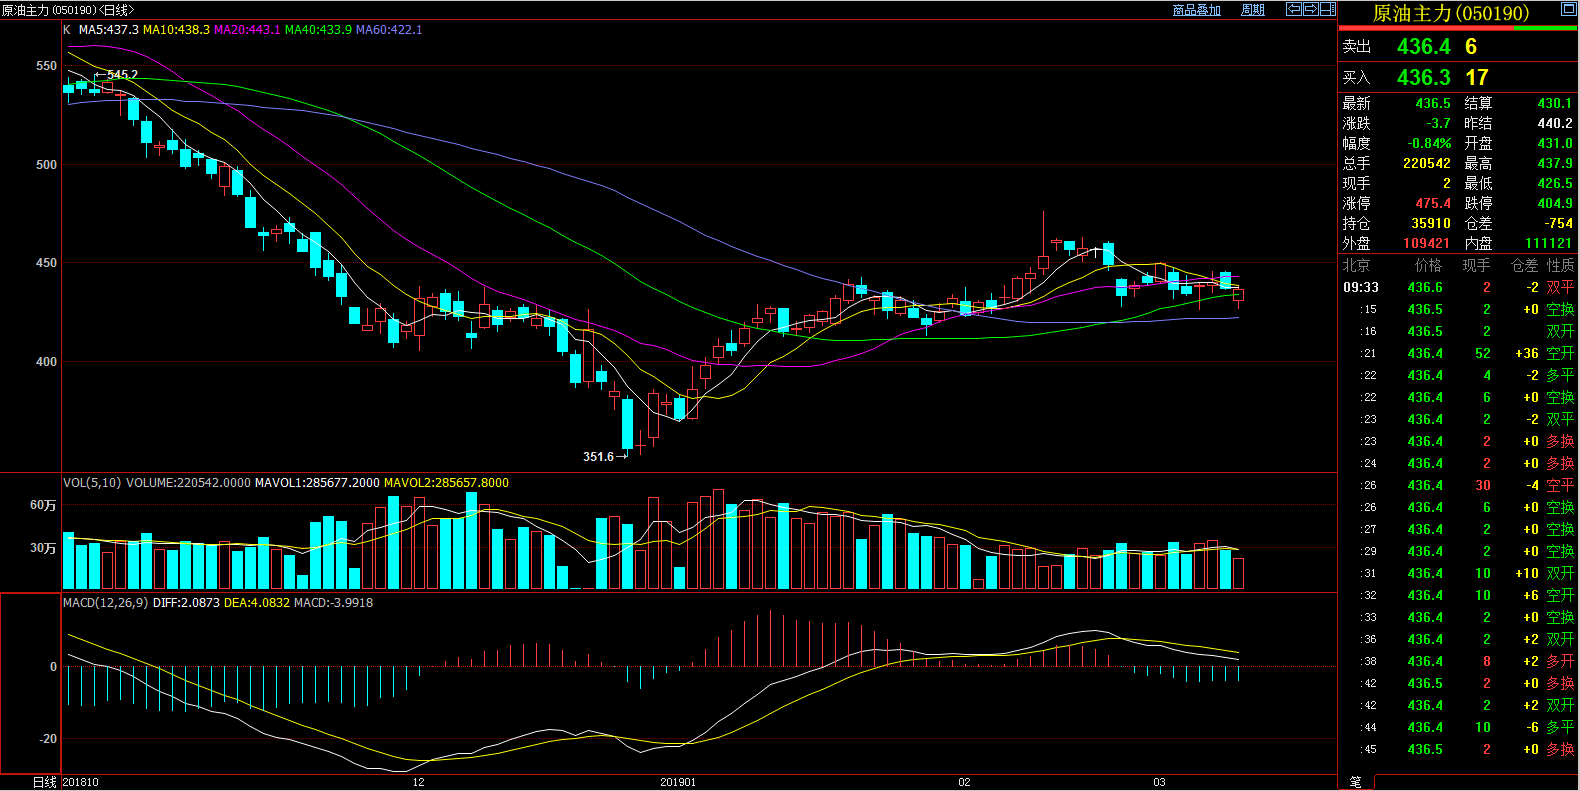Click the 持仓 open interest 35910
This screenshot has width=1580, height=791.
pos(1431,224)
